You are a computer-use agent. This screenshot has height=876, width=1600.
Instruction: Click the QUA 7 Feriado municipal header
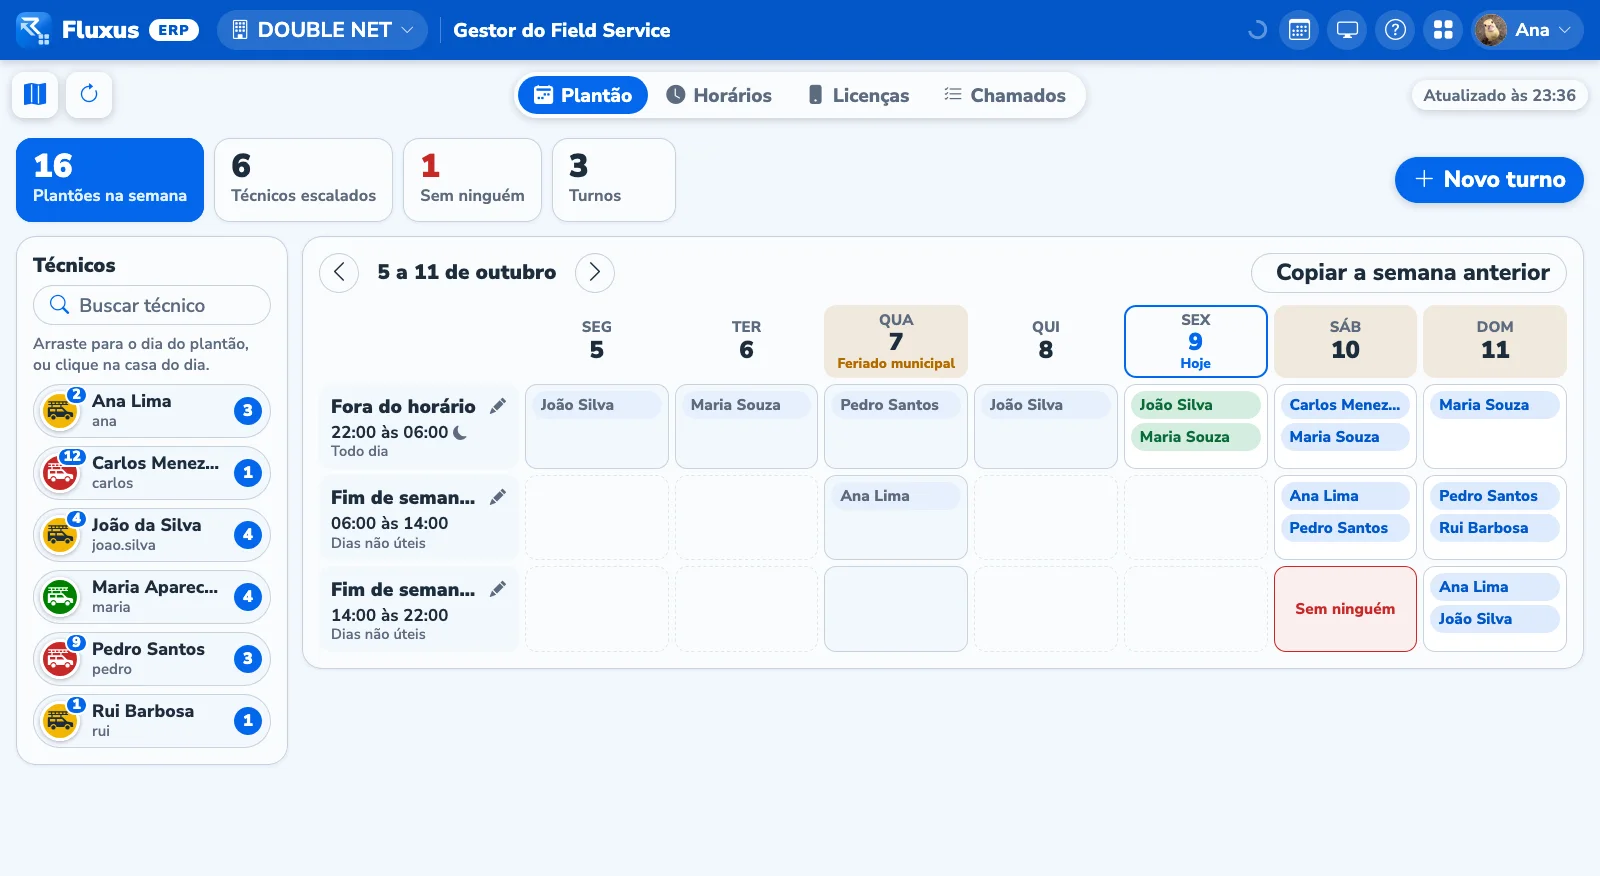tap(896, 341)
